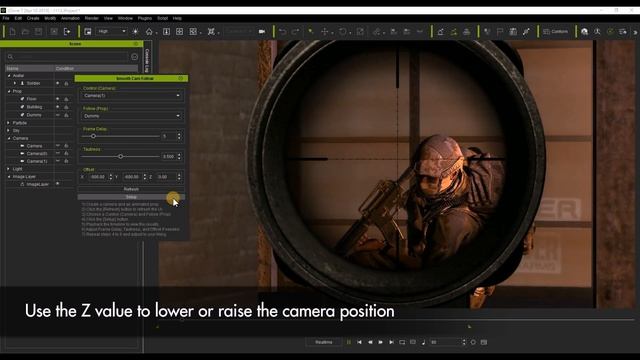Open the Create menu
Screen dimensions: 640x360
click(x=33, y=18)
